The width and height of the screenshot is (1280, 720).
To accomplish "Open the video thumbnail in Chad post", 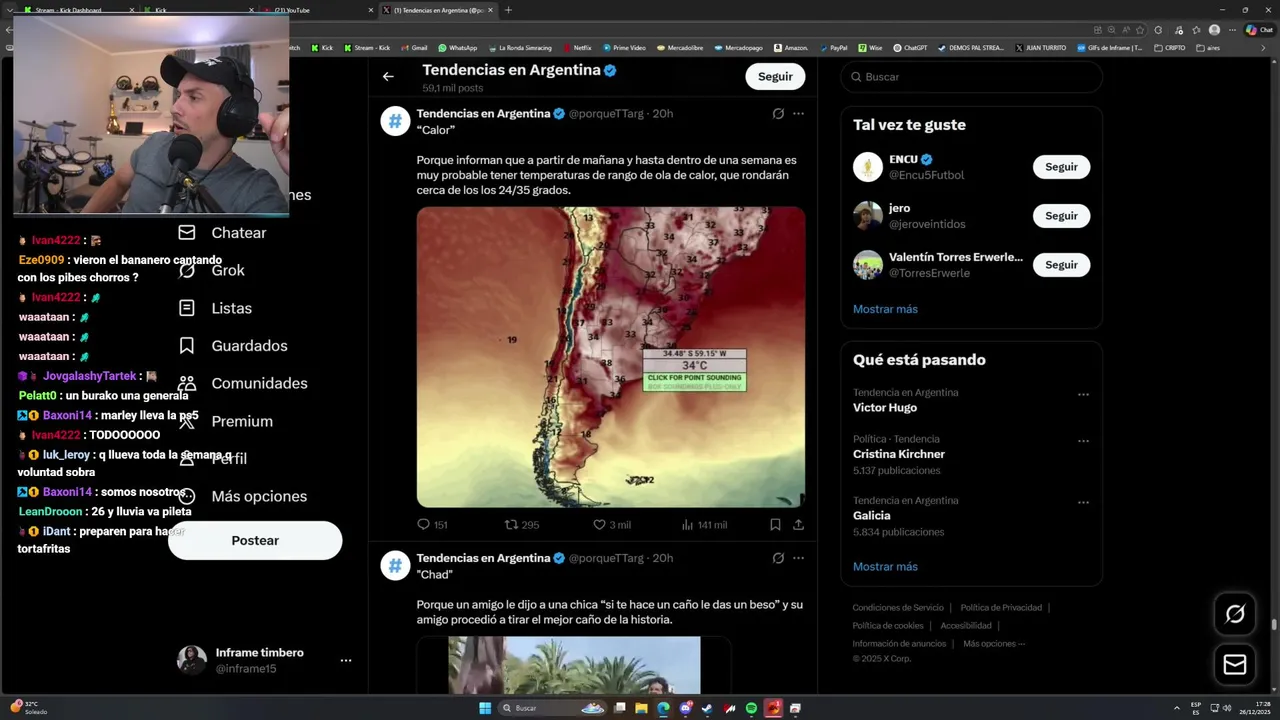I will 574,666.
